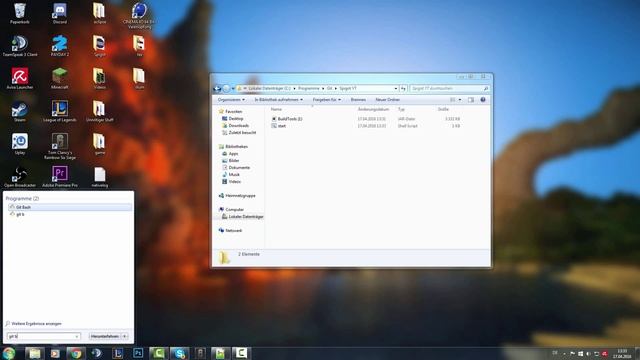Open League of Legends desktop shortcut
Image resolution: width=640 pixels, height=360 pixels.
(60, 111)
